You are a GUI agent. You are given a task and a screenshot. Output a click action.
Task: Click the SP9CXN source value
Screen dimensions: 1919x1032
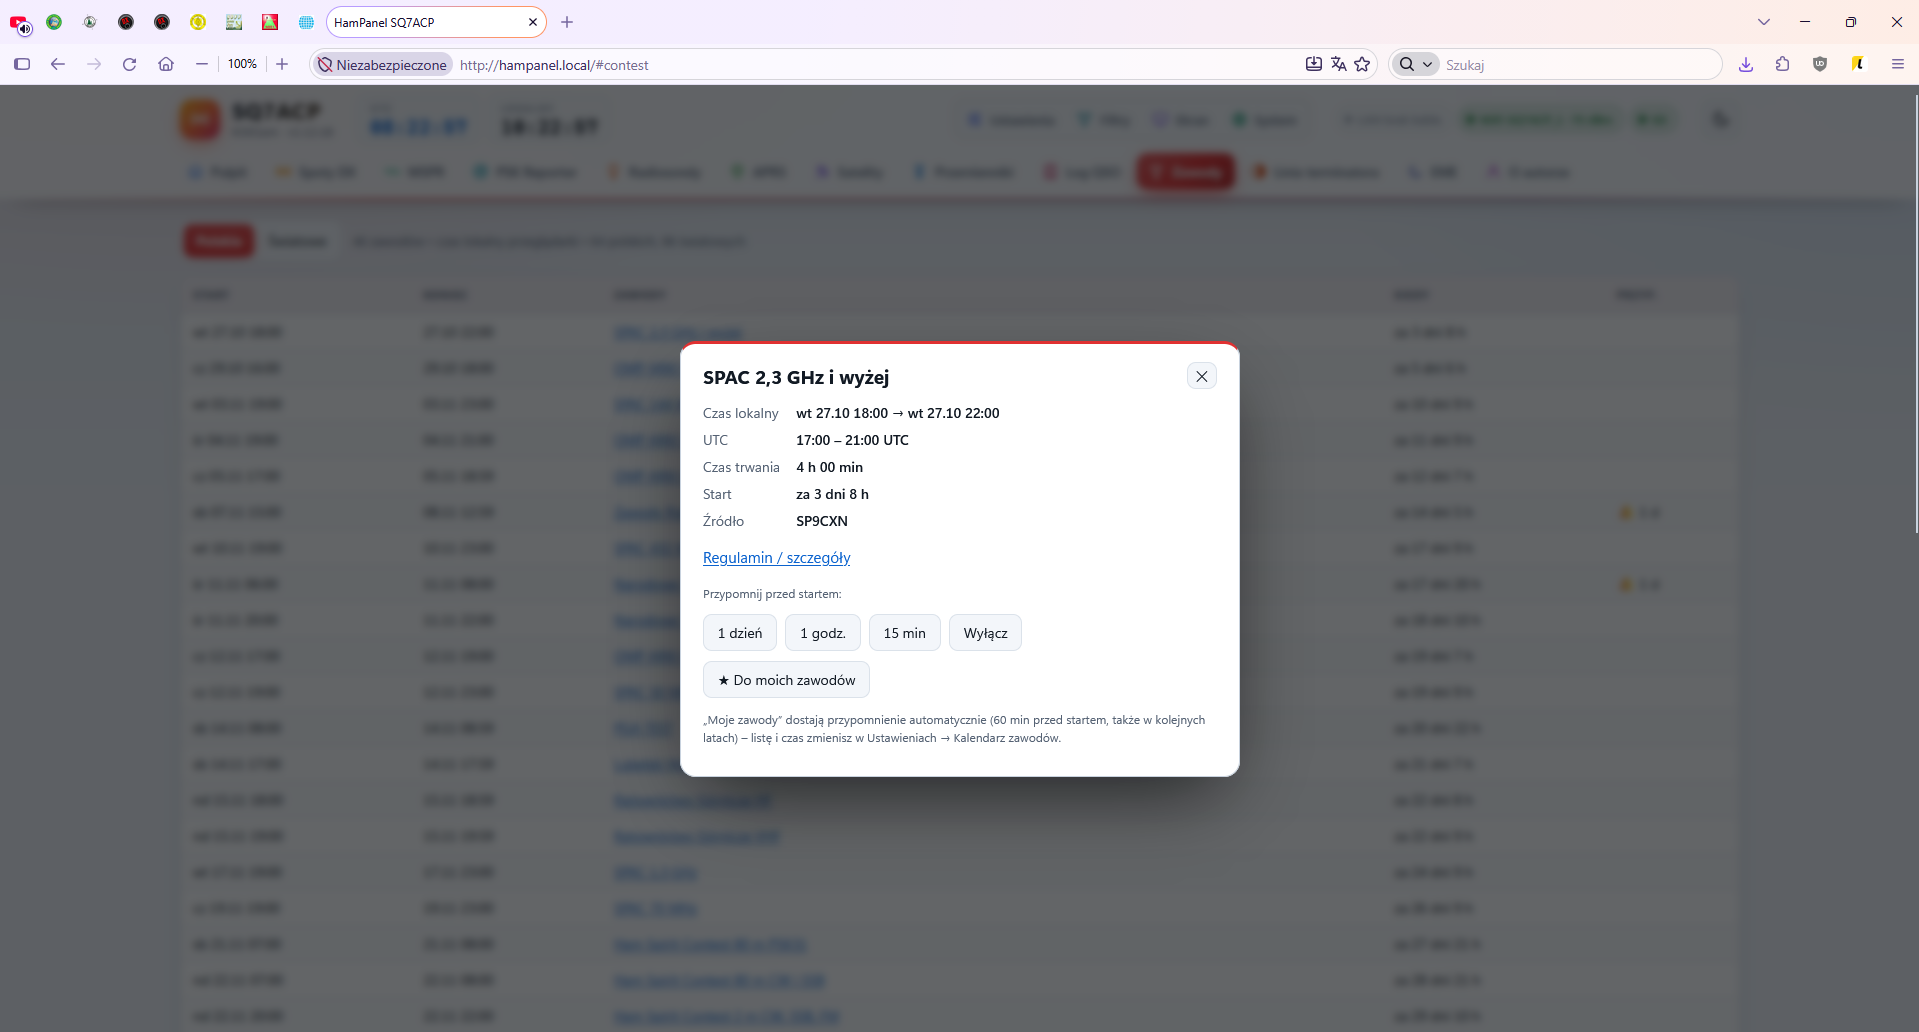pos(822,521)
